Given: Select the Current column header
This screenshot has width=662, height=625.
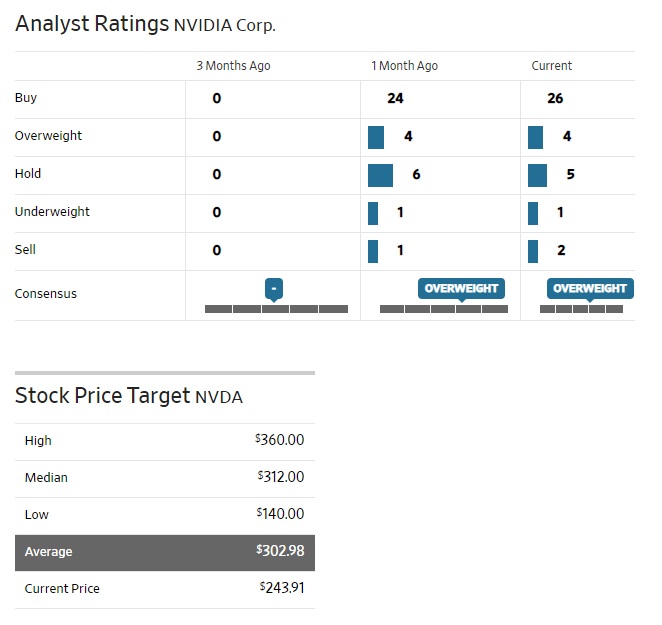Looking at the screenshot, I should (x=552, y=66).
